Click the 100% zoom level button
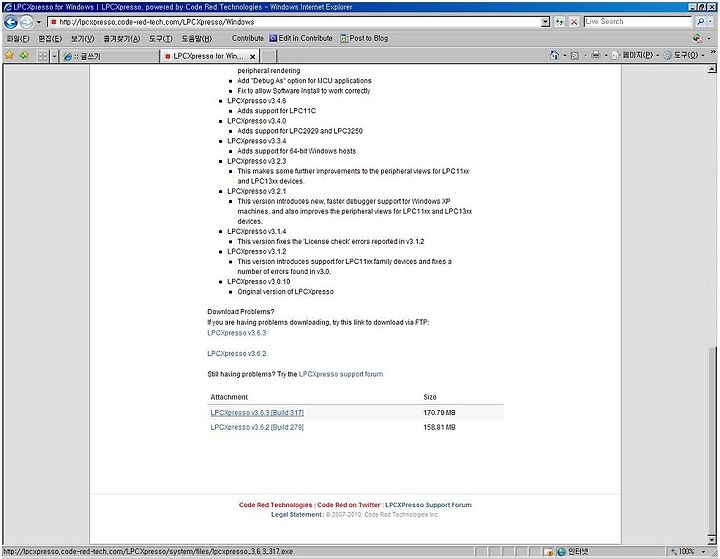This screenshot has width=720, height=559. coord(682,551)
